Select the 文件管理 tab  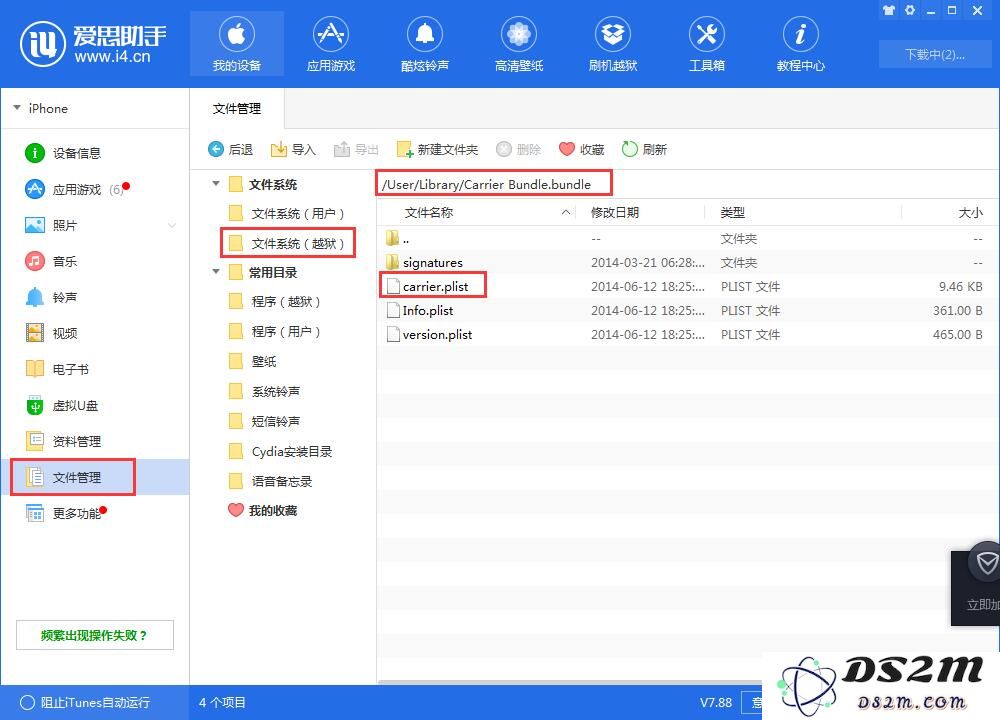[237, 108]
